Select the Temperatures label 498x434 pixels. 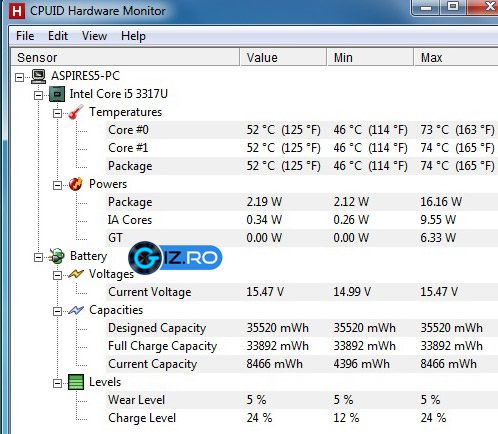pyautogui.click(x=125, y=112)
